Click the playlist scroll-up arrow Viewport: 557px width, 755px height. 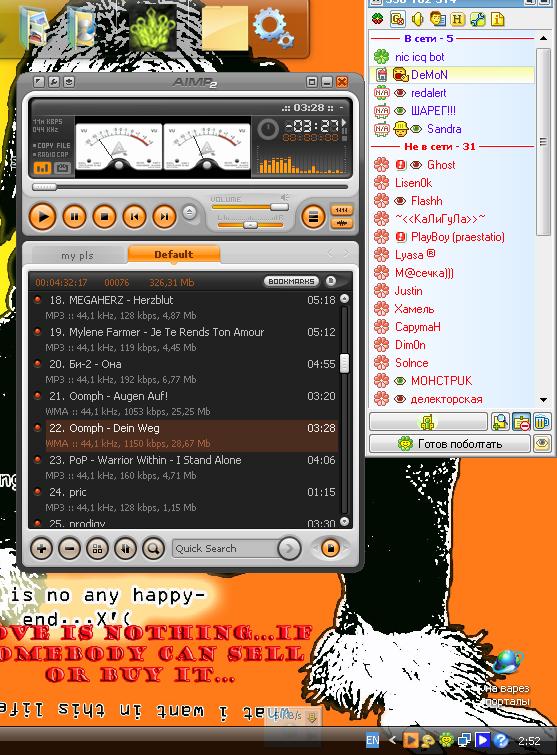pos(344,299)
